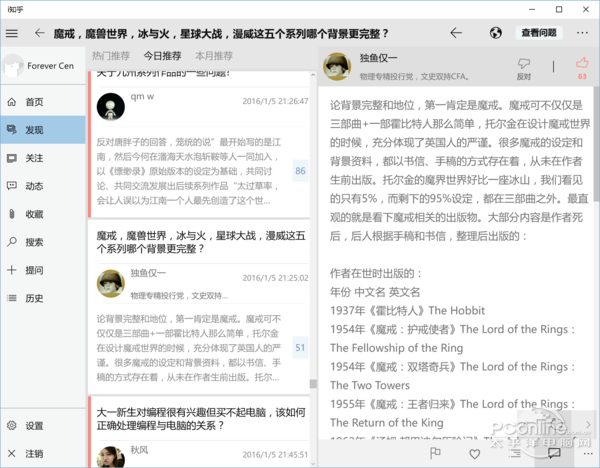Viewport: 600px width, 468px height.
Task: Click the username qm w
Action: pyautogui.click(x=142, y=96)
